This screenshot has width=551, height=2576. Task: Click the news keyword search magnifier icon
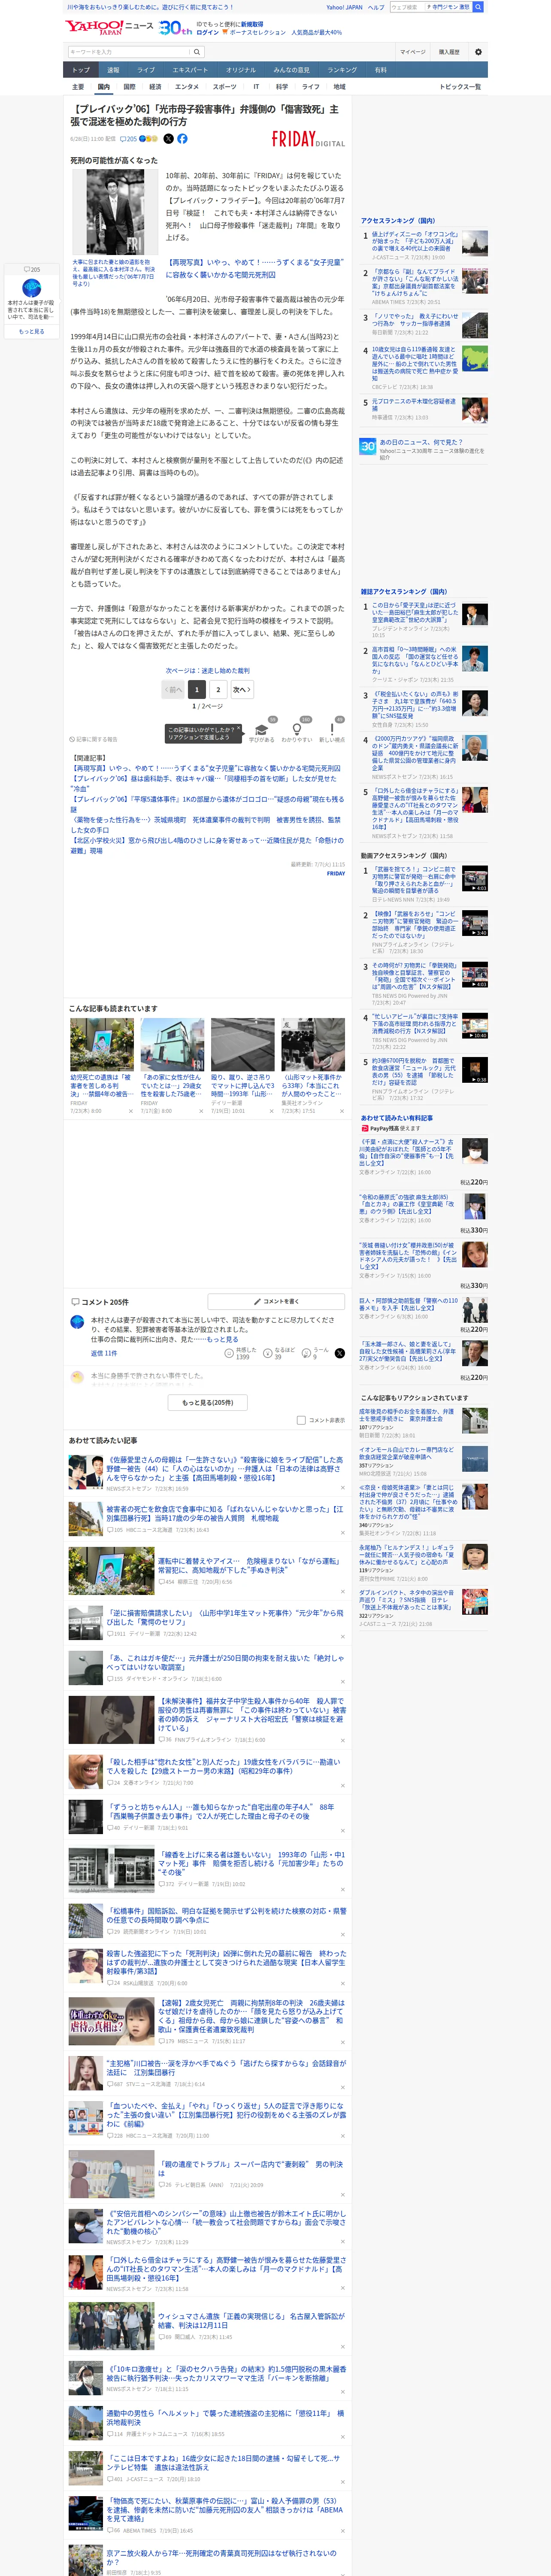(197, 52)
